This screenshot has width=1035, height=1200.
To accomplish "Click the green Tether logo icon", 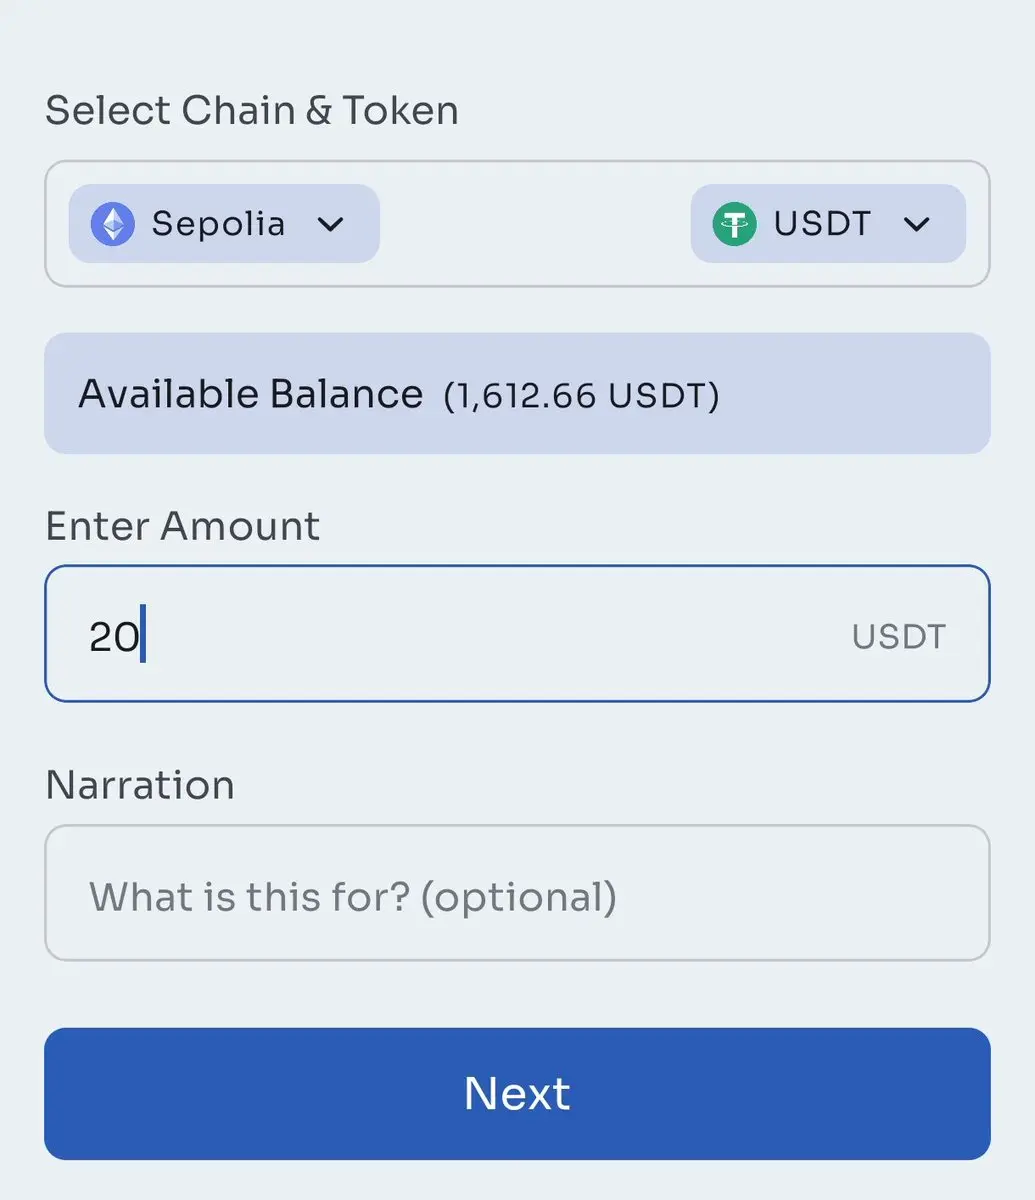I will point(734,224).
